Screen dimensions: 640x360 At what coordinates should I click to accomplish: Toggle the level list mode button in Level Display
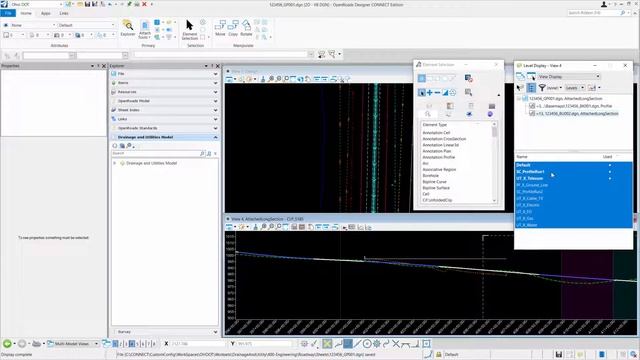(531, 87)
